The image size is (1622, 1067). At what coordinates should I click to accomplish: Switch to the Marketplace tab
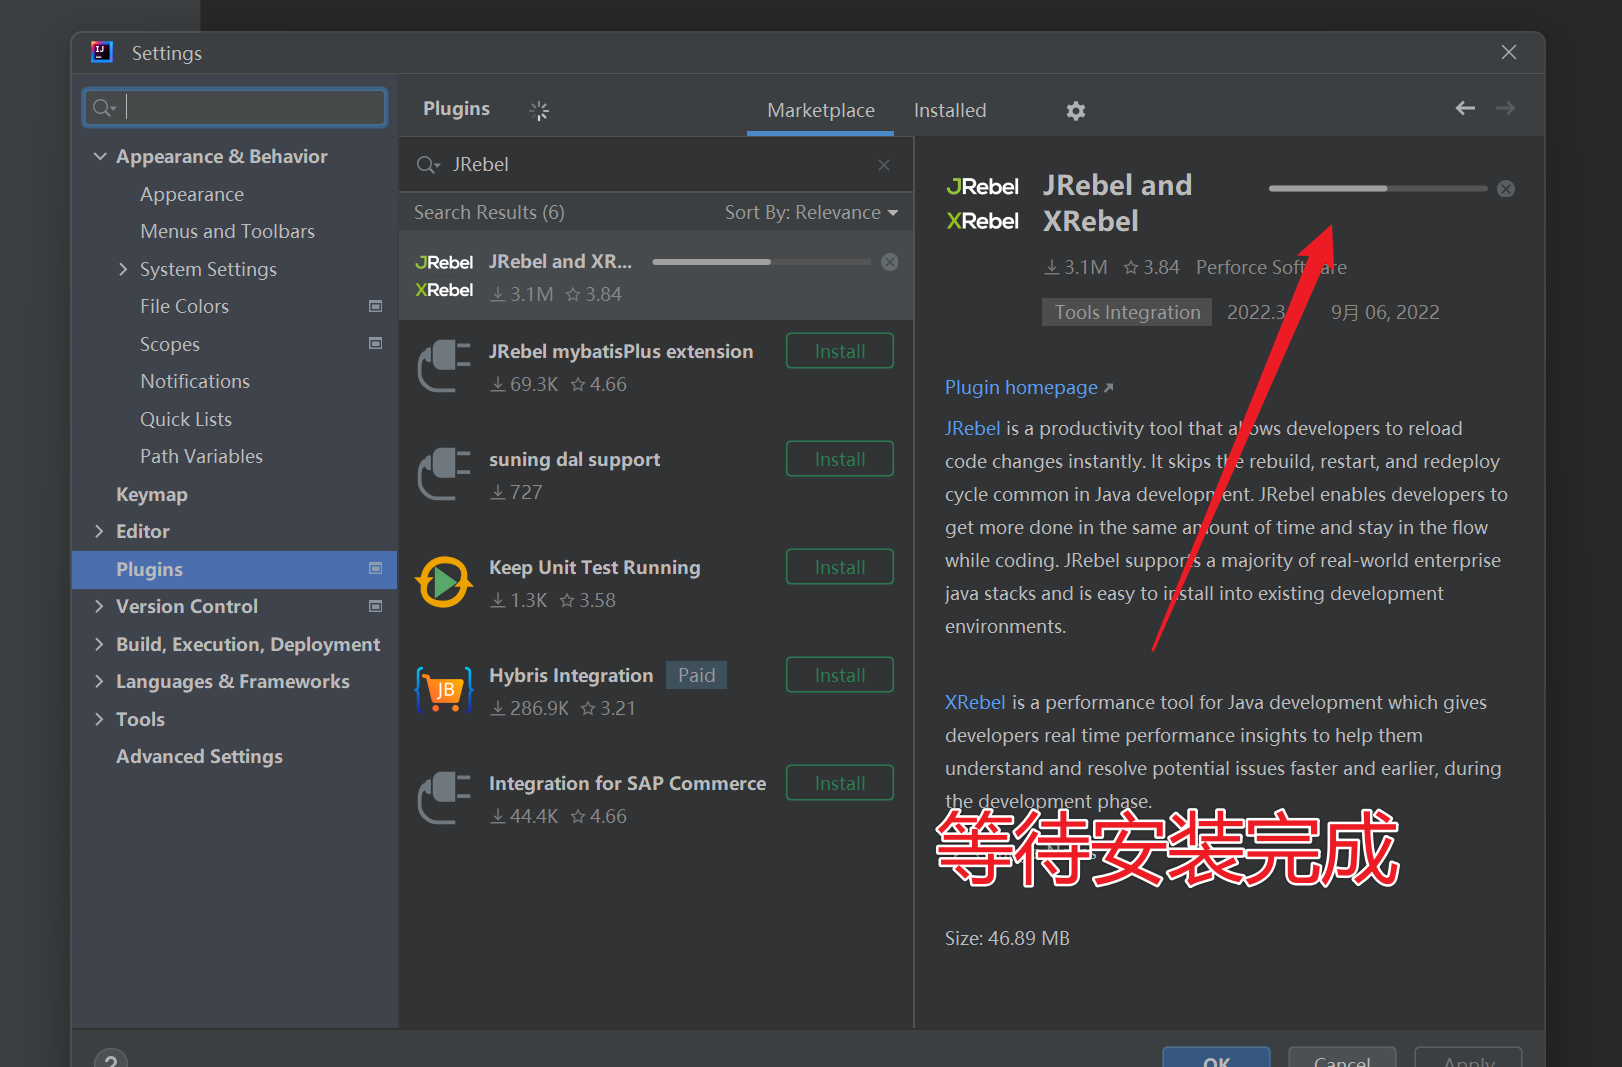(x=821, y=110)
